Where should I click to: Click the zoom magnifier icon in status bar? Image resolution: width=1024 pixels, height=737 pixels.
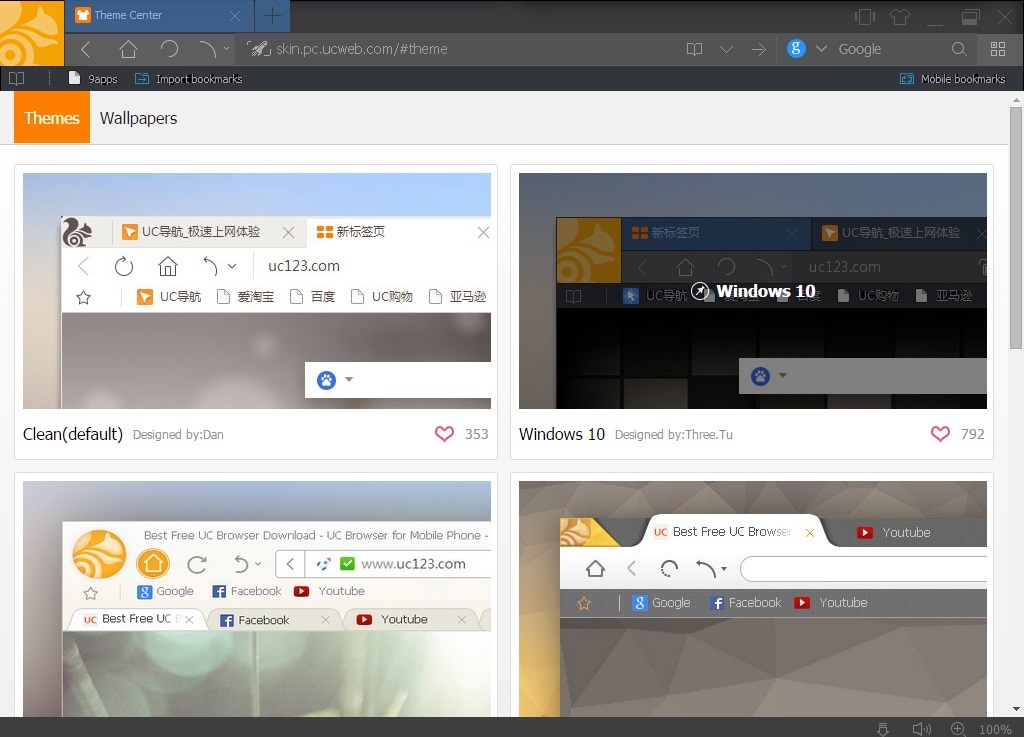pos(958,729)
